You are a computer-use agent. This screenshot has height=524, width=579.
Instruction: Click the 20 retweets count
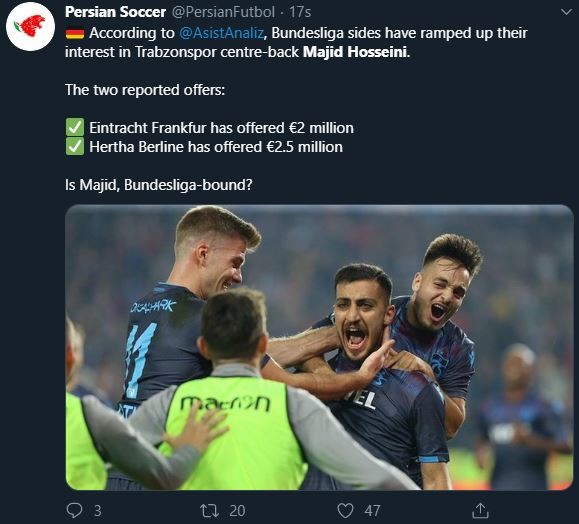(237, 511)
